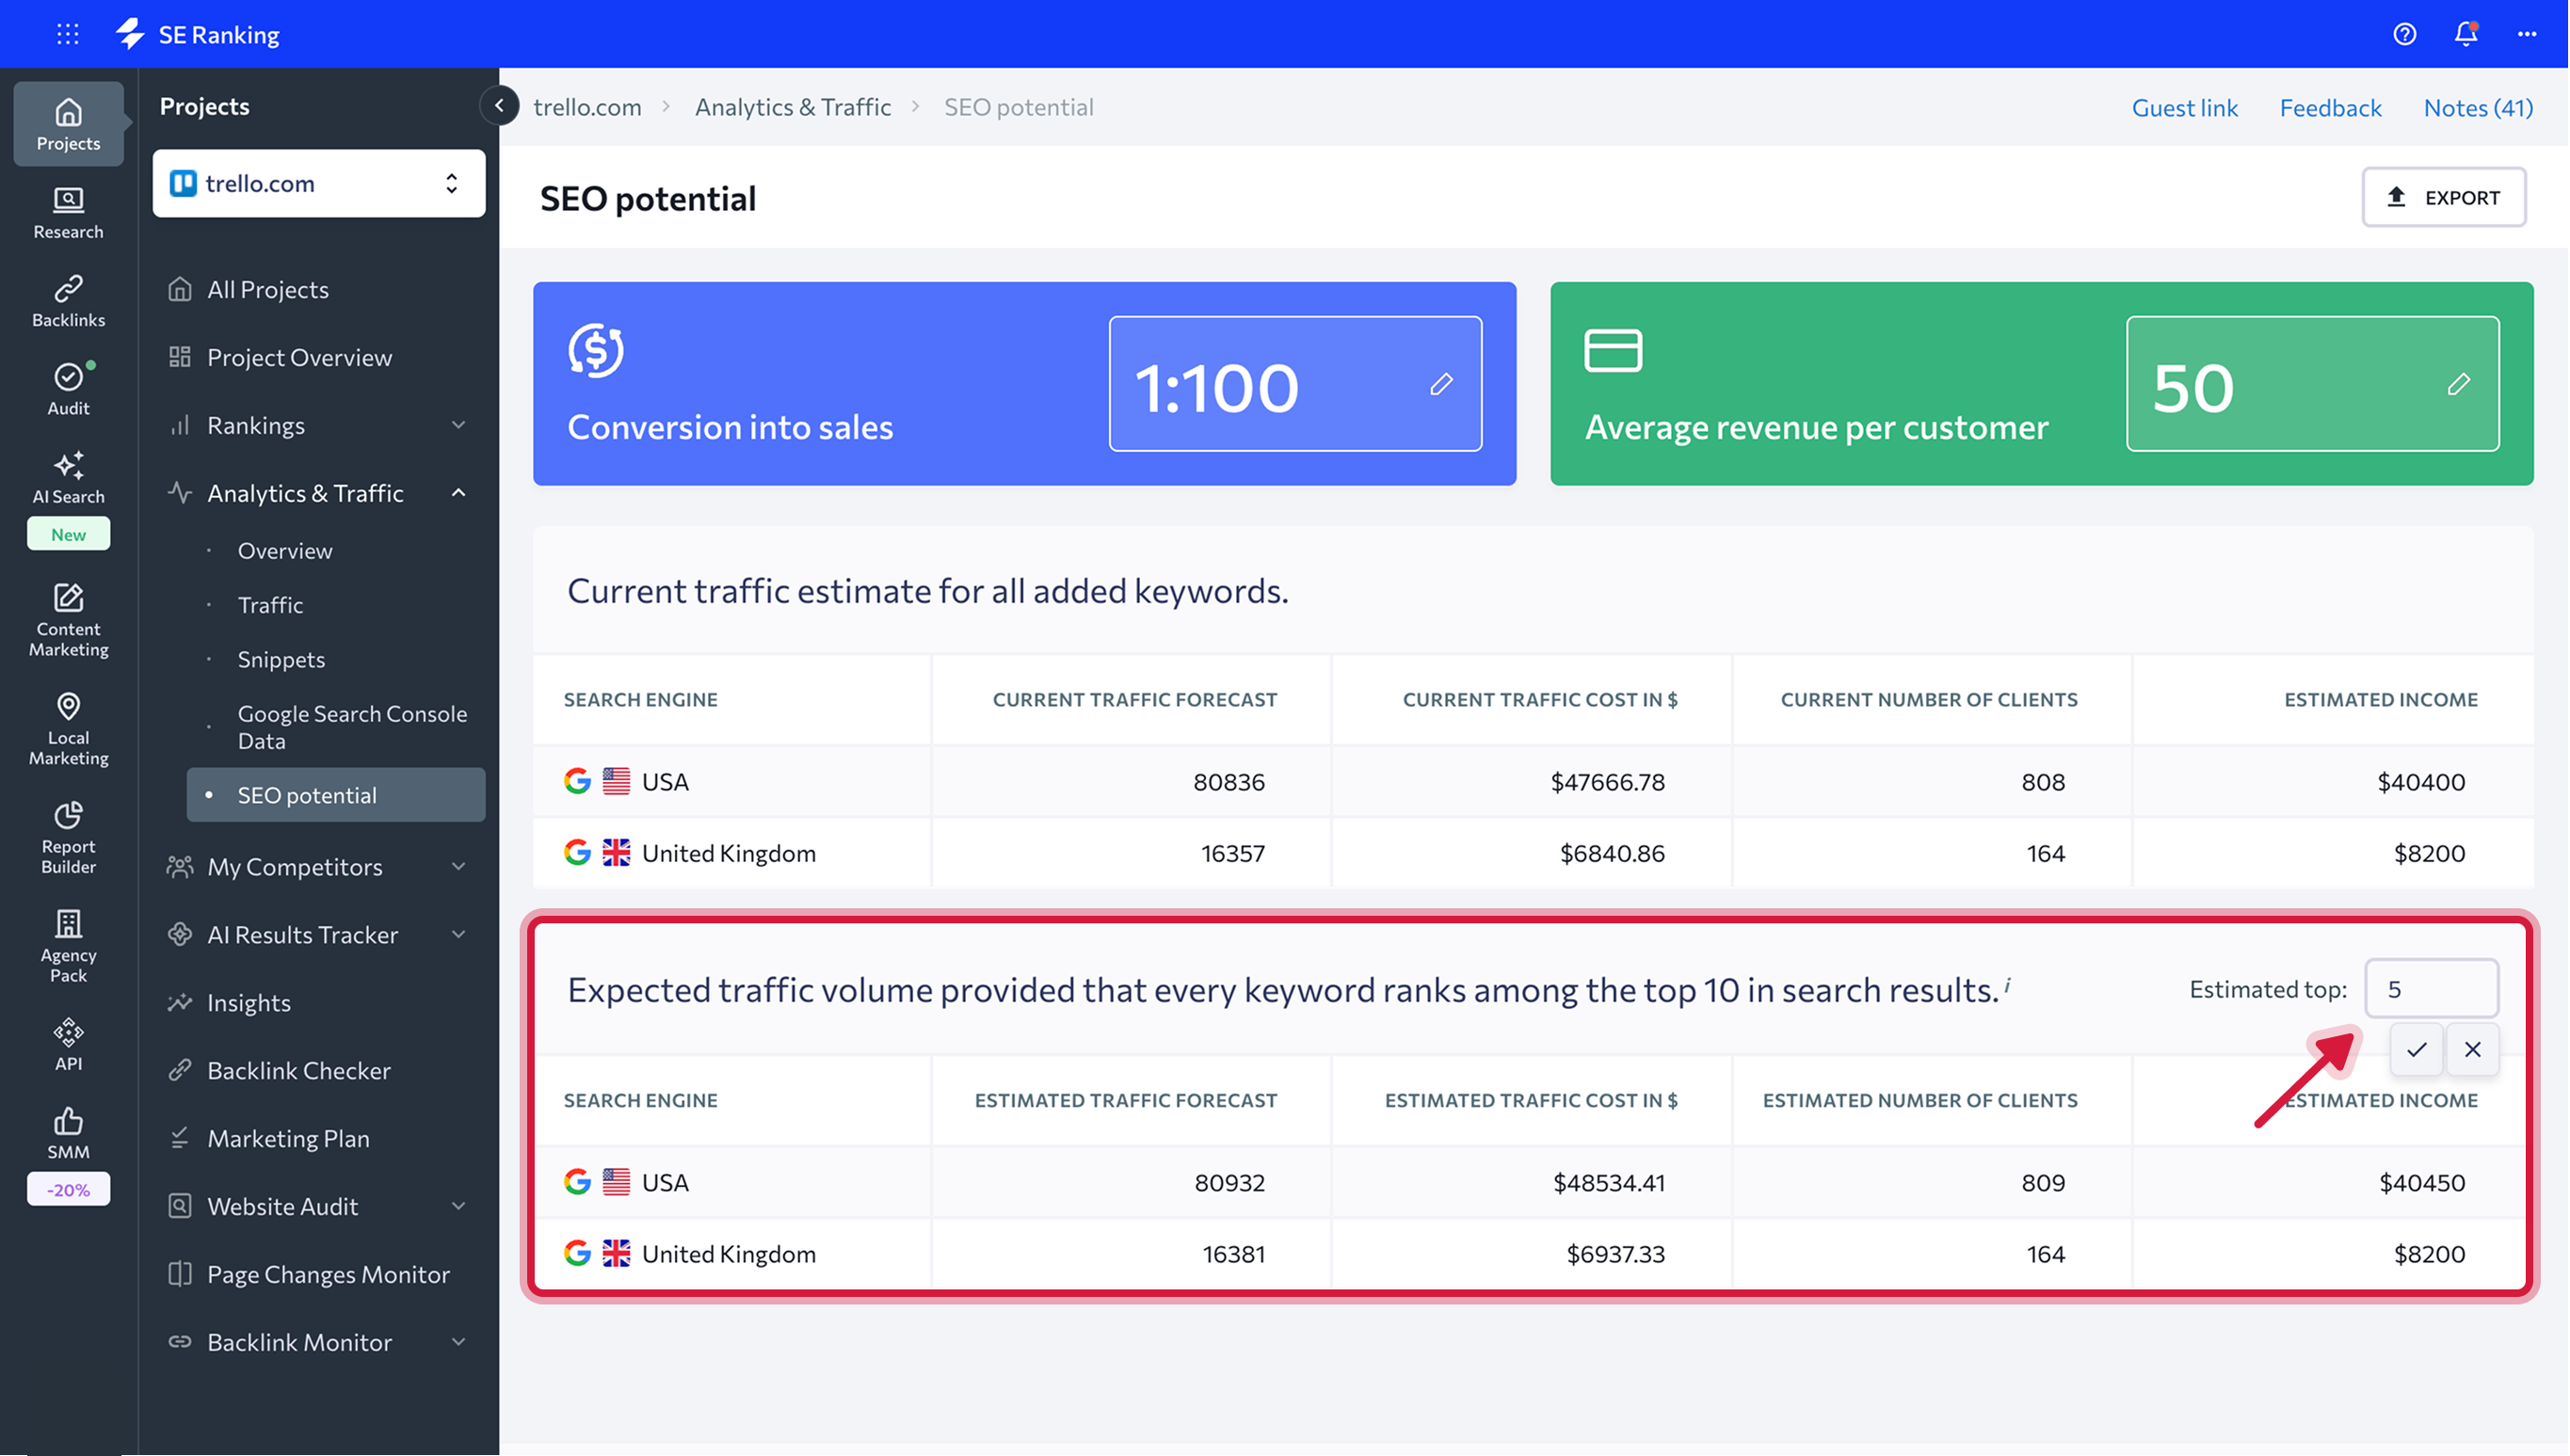Open the help question mark icon

coord(2404,34)
